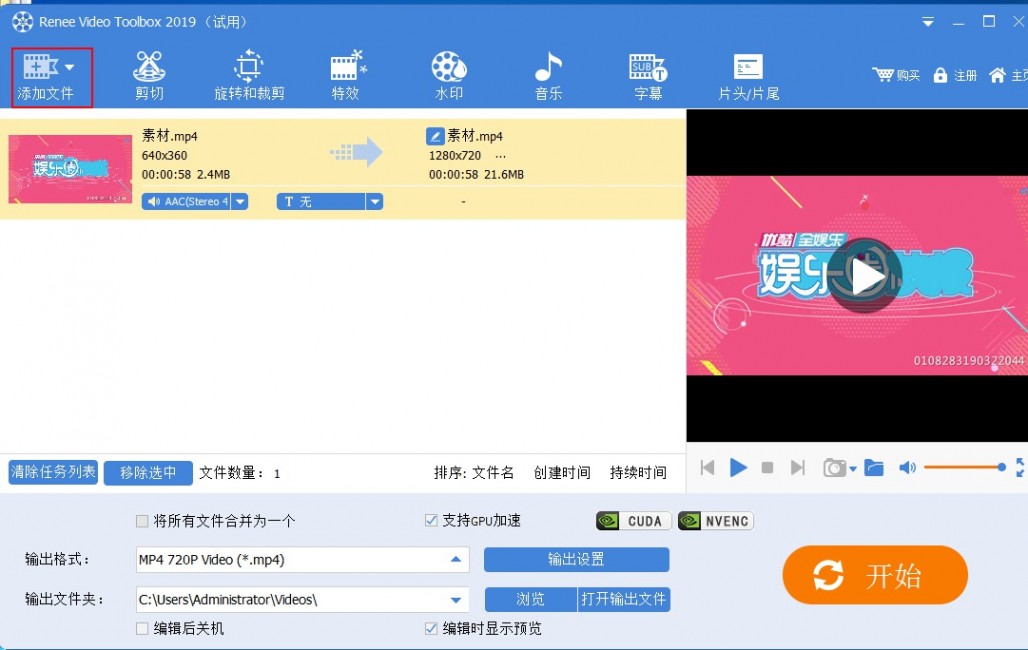Play the preview video
Screen dimensions: 1028x650
click(738, 468)
